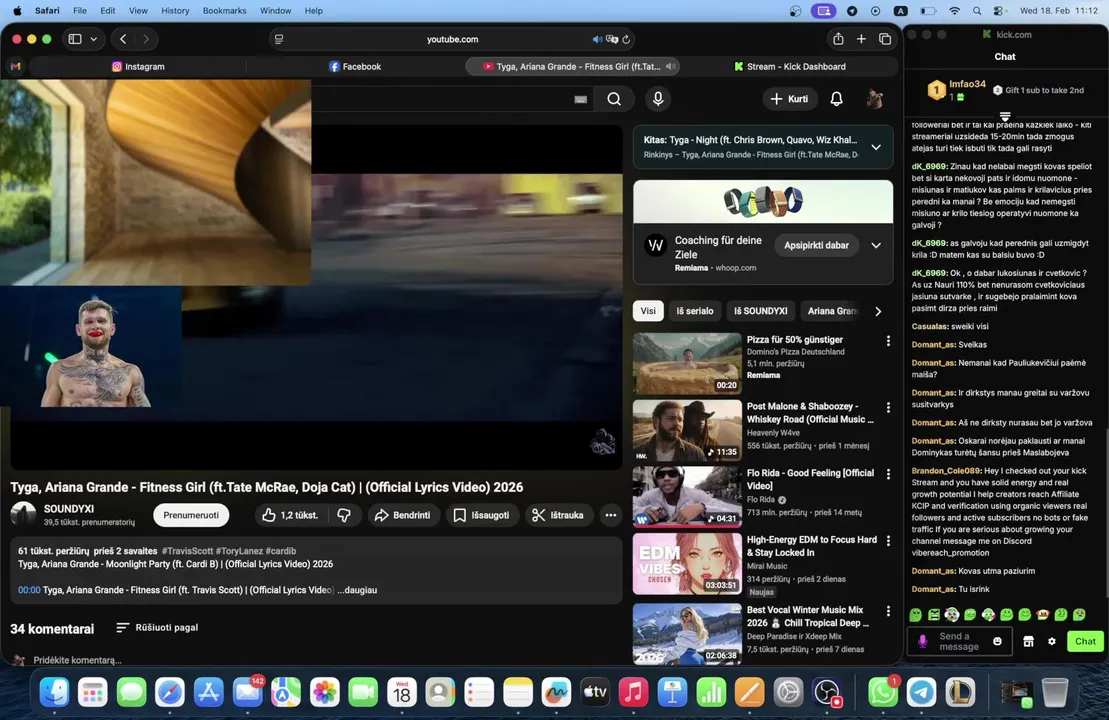Open the Kick chat shop icon
Image resolution: width=1109 pixels, height=720 pixels.
(1028, 641)
